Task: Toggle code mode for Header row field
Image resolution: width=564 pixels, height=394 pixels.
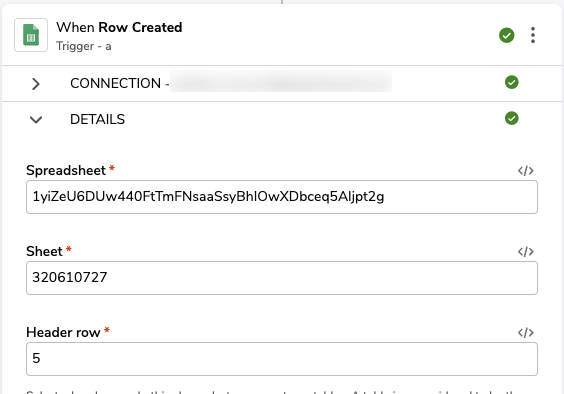Action: click(526, 332)
